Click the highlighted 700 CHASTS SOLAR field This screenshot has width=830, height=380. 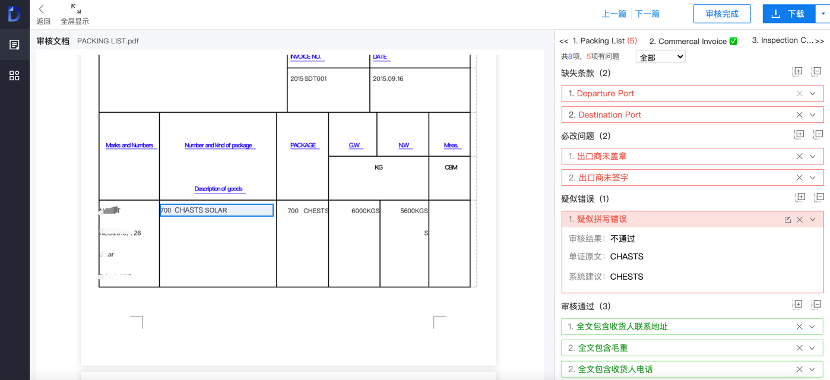(x=216, y=210)
